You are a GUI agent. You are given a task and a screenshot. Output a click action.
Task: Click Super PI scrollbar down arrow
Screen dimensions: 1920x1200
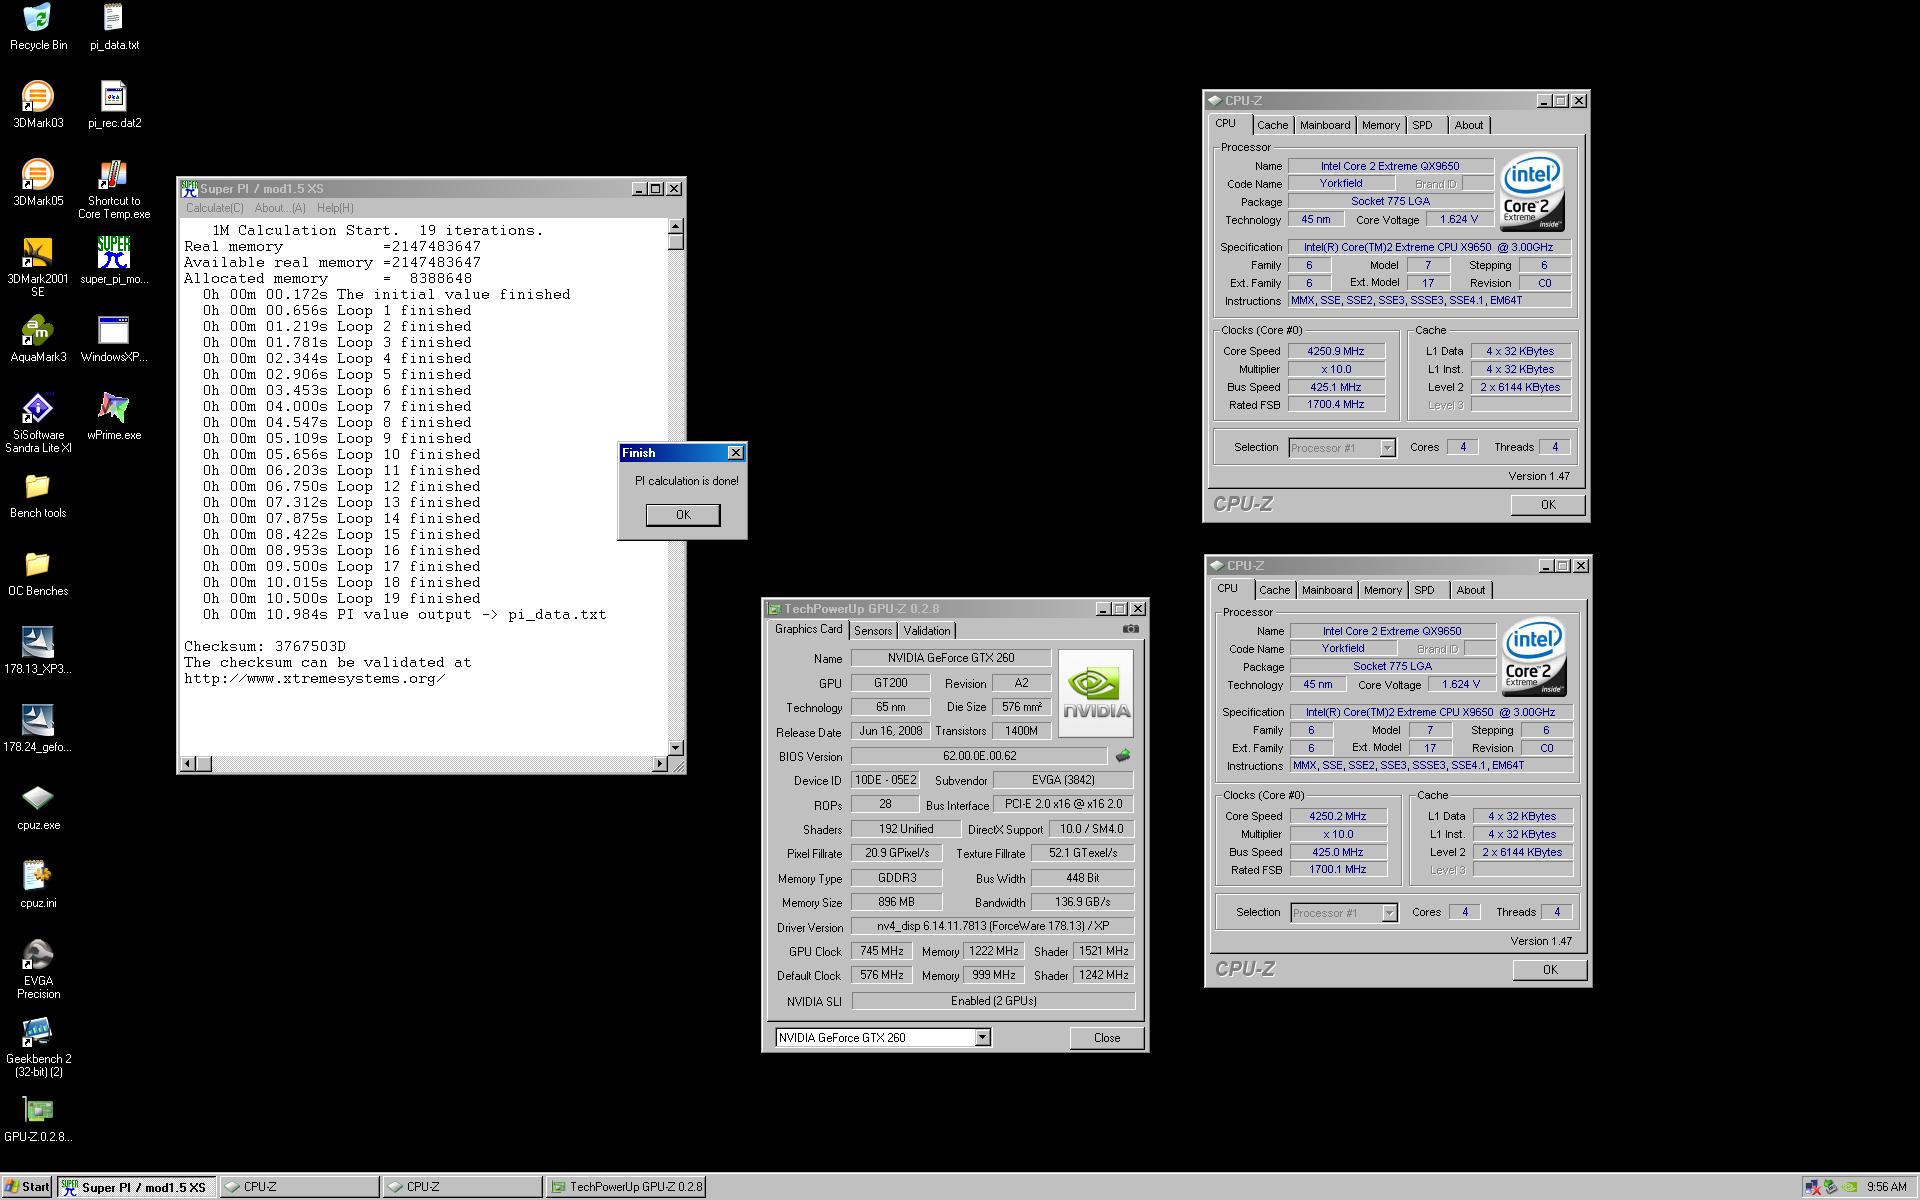pyautogui.click(x=676, y=747)
